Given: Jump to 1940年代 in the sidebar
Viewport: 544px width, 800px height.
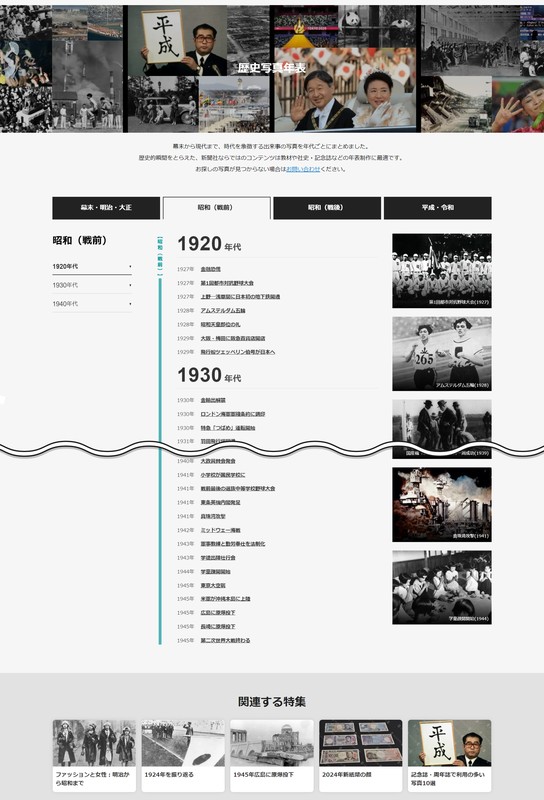Looking at the screenshot, I should pyautogui.click(x=92, y=304).
